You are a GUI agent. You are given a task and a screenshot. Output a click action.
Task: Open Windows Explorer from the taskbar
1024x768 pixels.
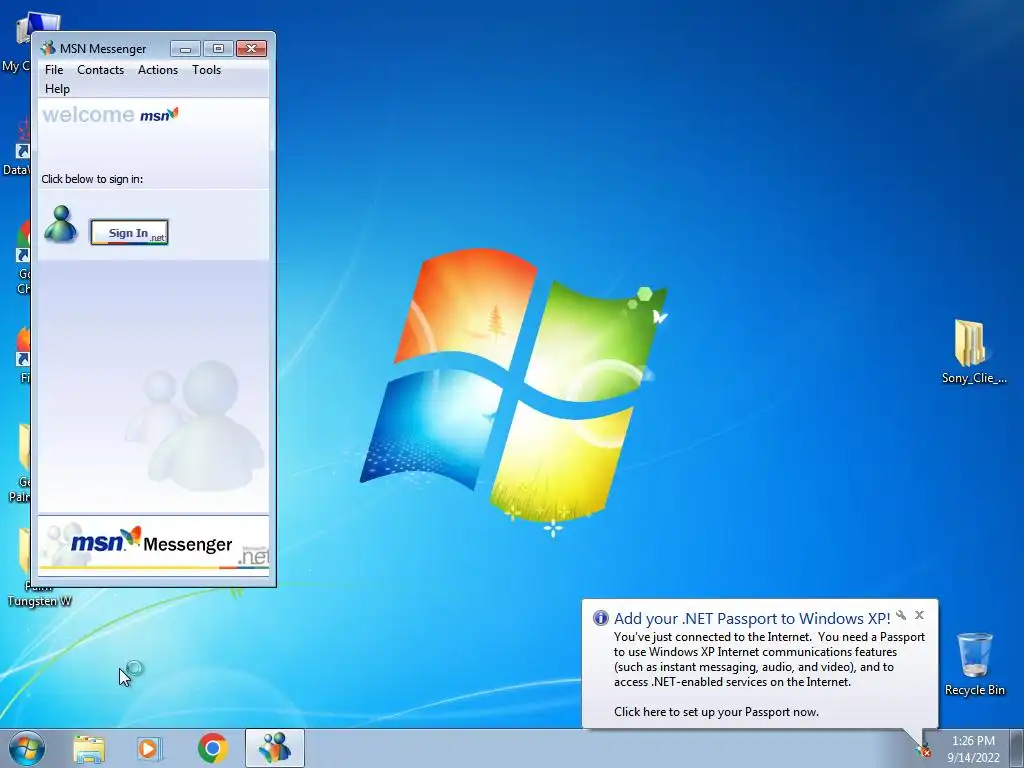(x=89, y=748)
